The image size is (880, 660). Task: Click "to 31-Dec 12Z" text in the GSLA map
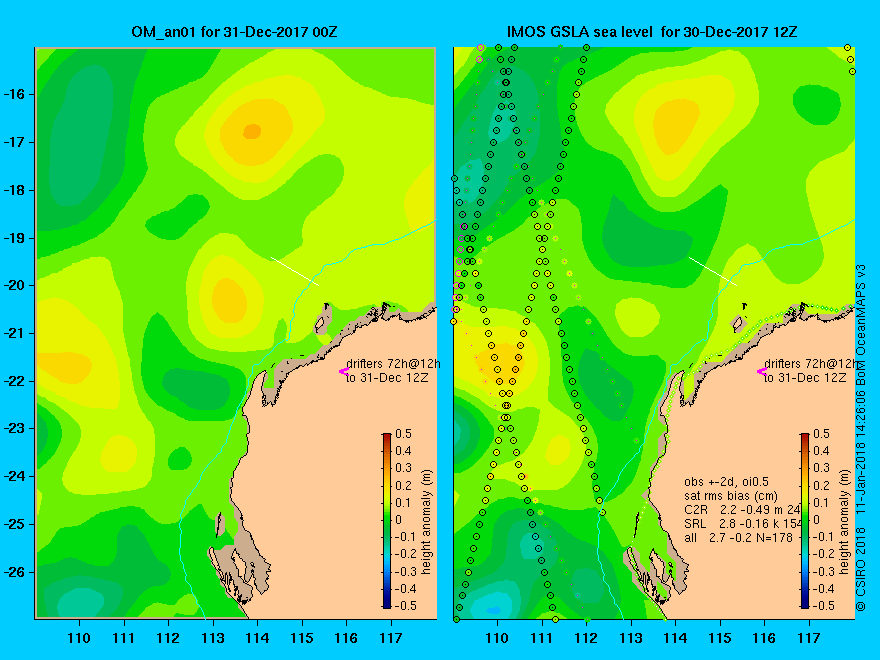[x=805, y=378]
